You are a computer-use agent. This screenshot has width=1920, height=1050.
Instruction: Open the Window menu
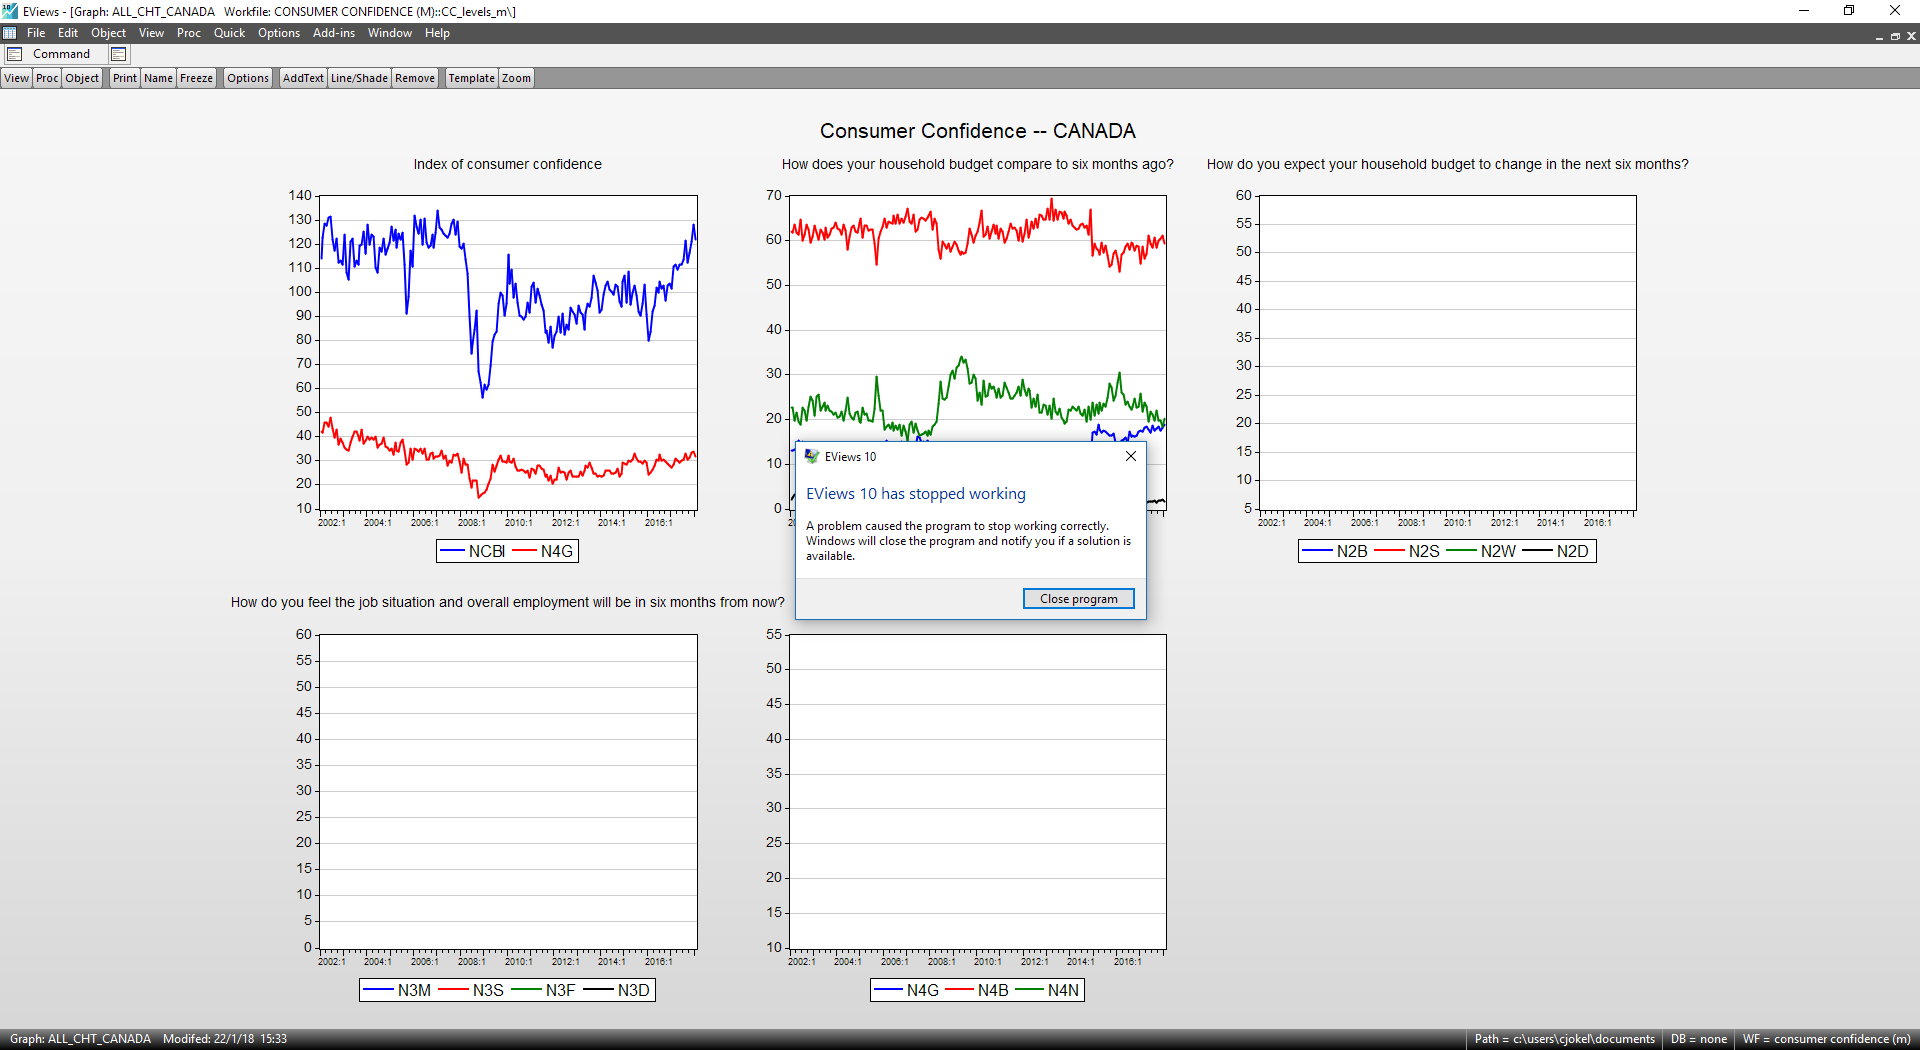(x=390, y=33)
